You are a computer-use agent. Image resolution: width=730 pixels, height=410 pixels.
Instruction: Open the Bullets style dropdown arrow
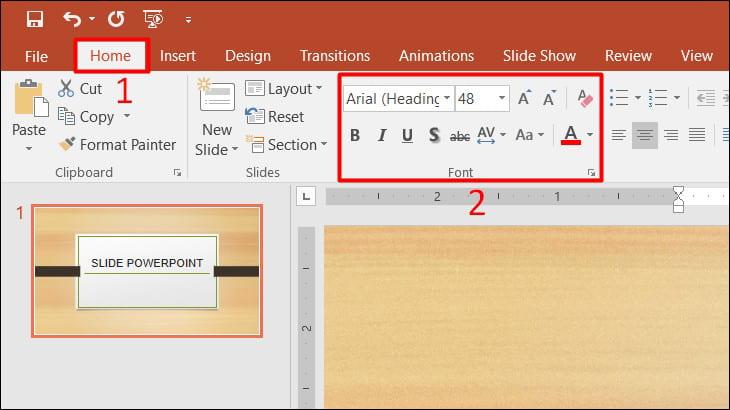[x=638, y=98]
